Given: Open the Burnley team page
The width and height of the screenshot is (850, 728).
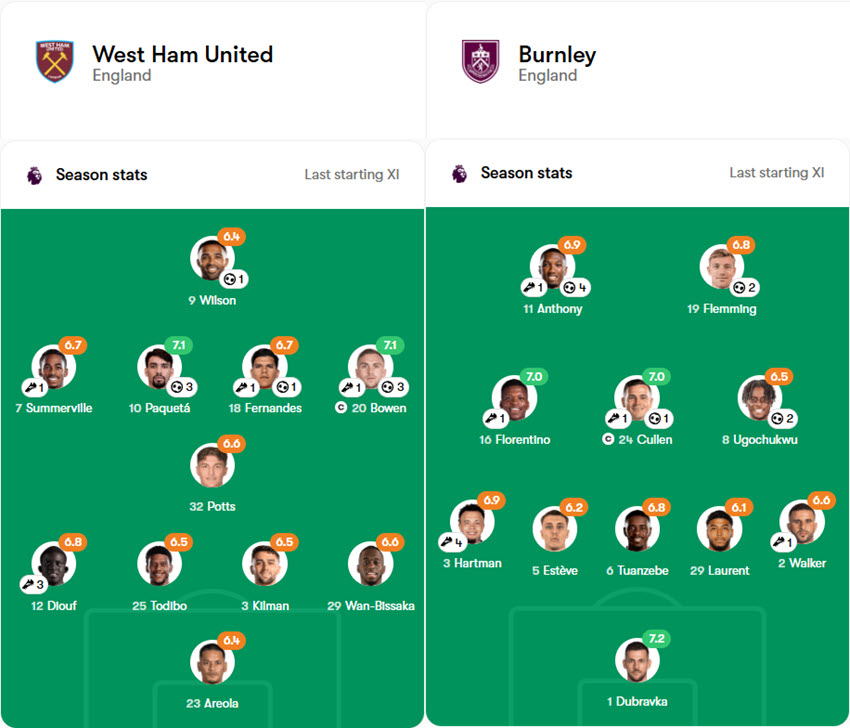Looking at the screenshot, I should (556, 55).
